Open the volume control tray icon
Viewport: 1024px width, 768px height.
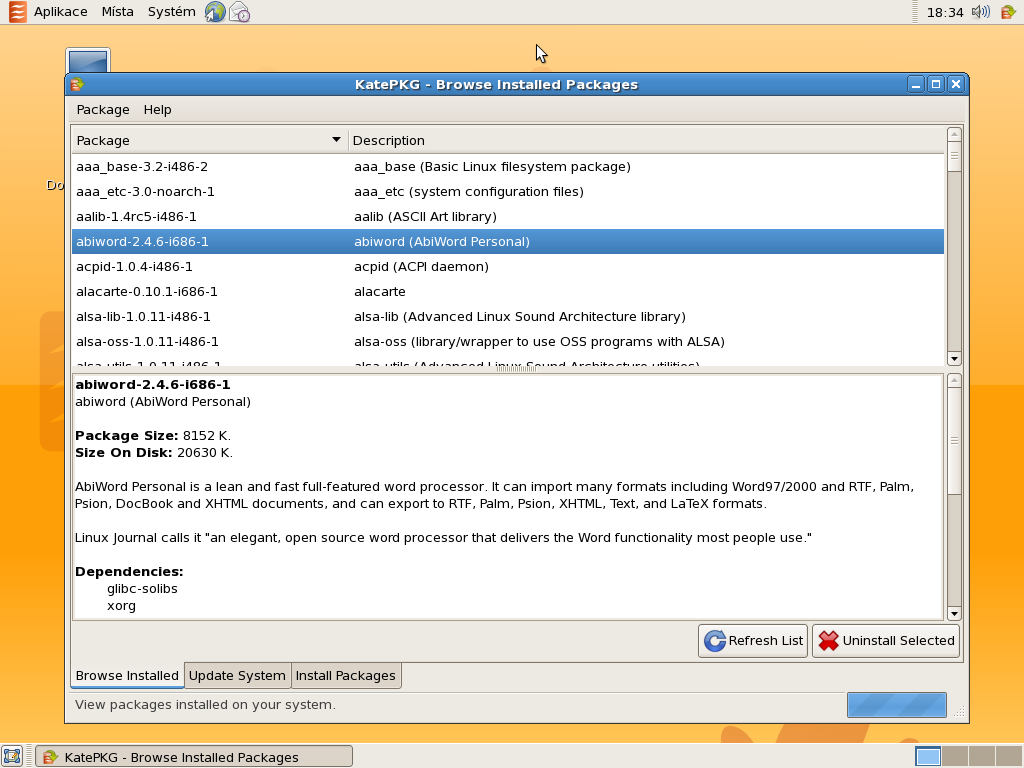click(x=981, y=12)
